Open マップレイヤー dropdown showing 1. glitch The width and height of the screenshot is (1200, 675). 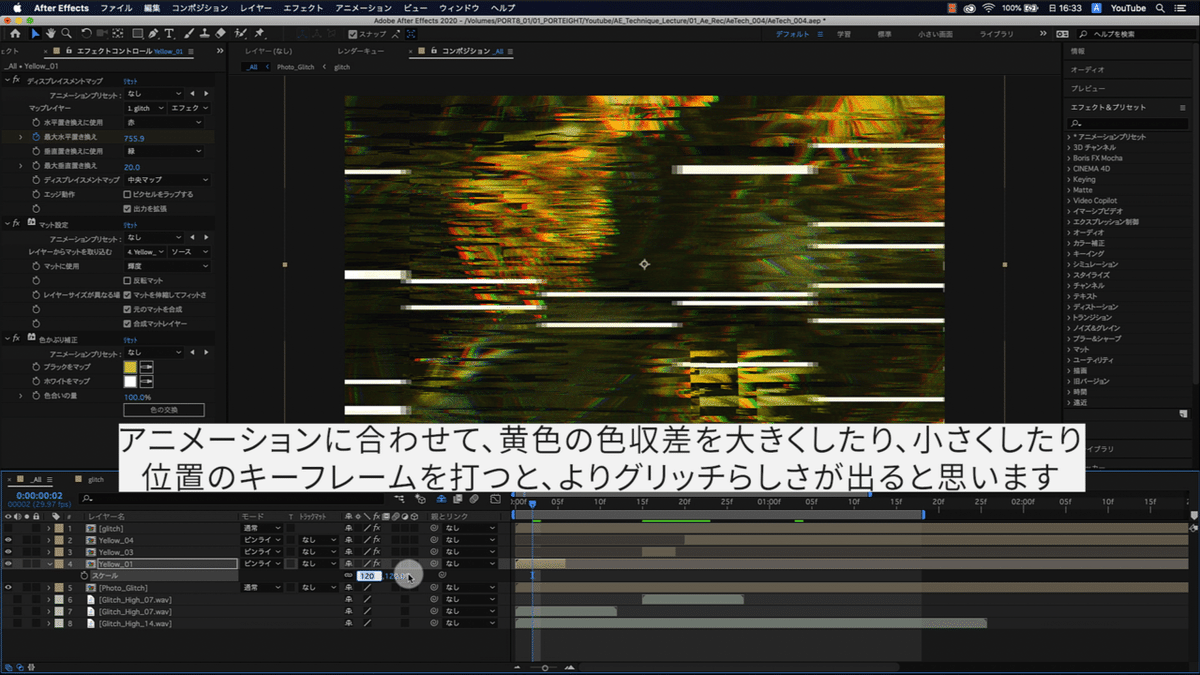(145, 107)
